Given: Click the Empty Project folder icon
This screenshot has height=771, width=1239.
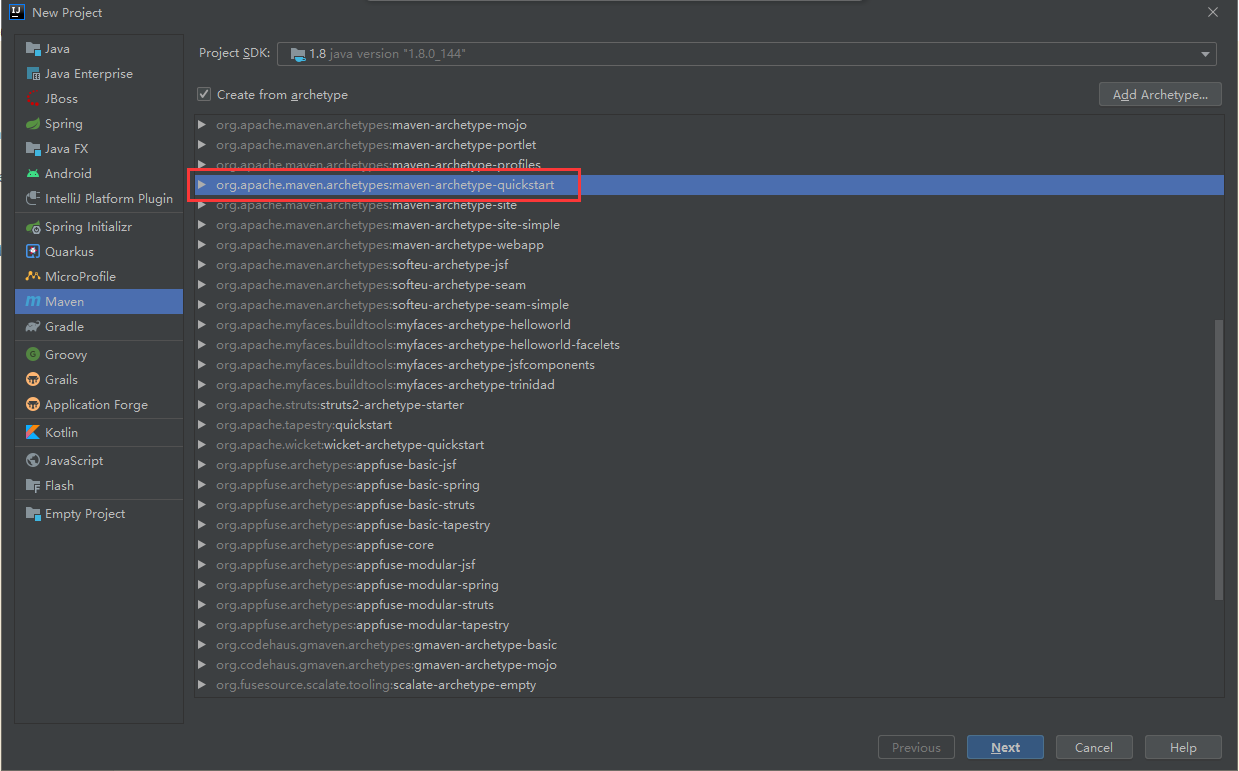Looking at the screenshot, I should click(x=33, y=514).
